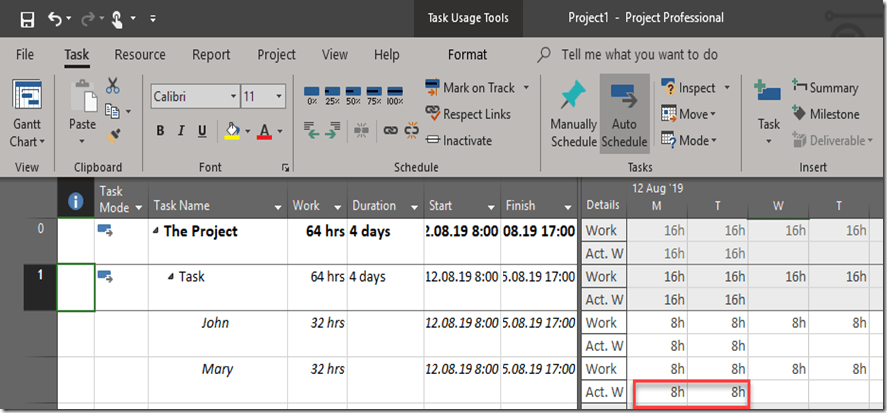This screenshot has width=887, height=413.
Task: Toggle Italic formatting
Action: point(181,131)
